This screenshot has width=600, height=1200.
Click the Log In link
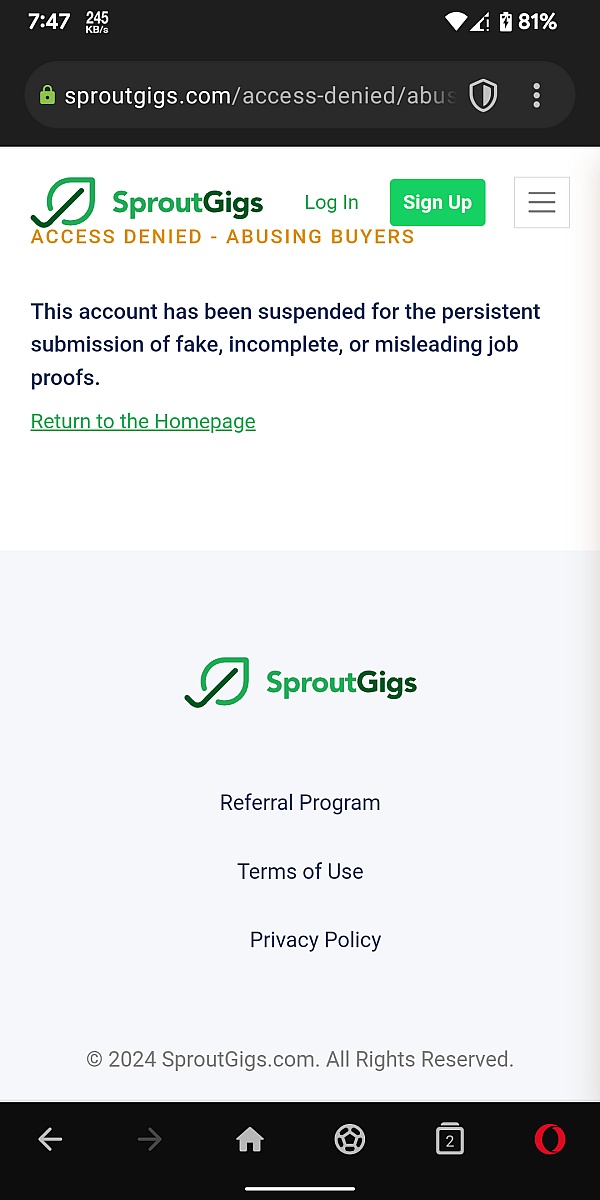pos(331,202)
